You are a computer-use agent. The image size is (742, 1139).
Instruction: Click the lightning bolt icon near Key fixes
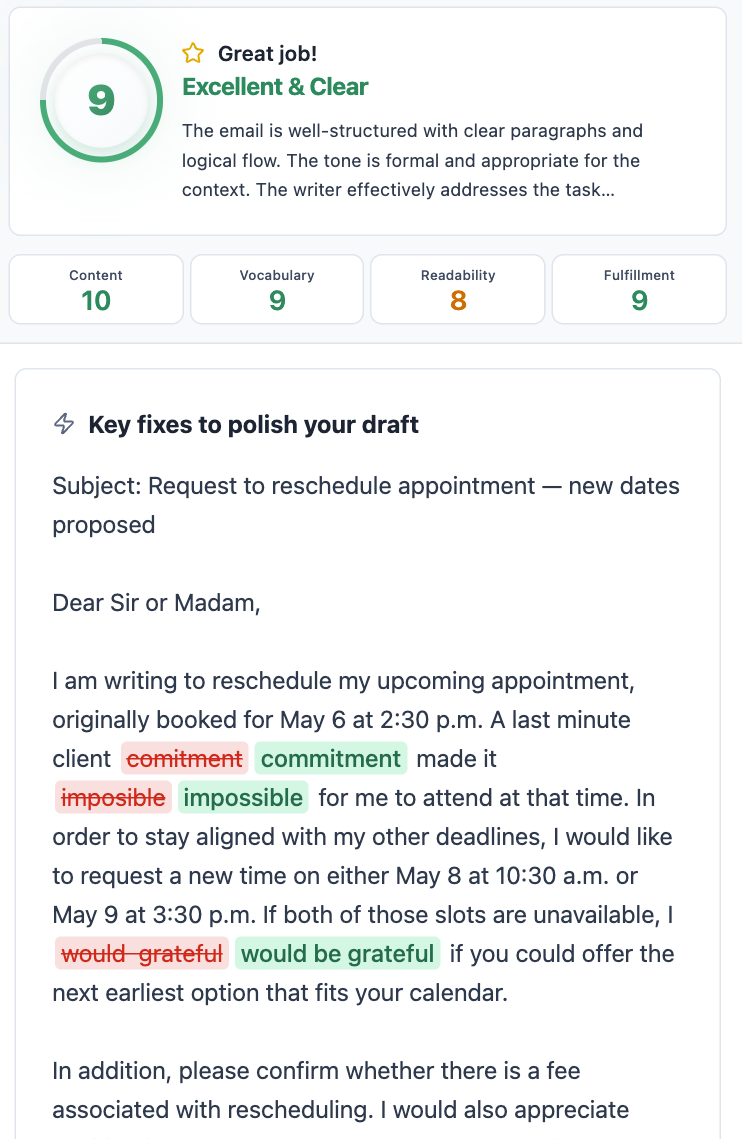click(64, 424)
